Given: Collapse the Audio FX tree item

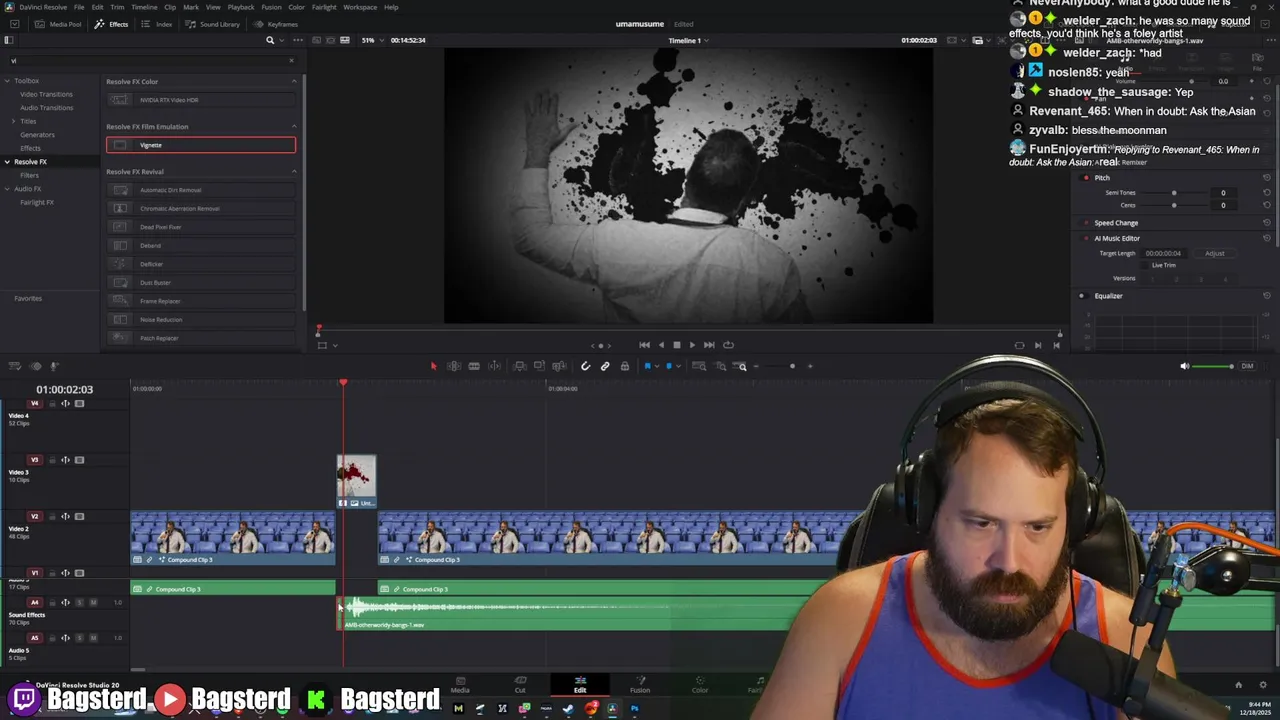Looking at the screenshot, I should (x=7, y=188).
